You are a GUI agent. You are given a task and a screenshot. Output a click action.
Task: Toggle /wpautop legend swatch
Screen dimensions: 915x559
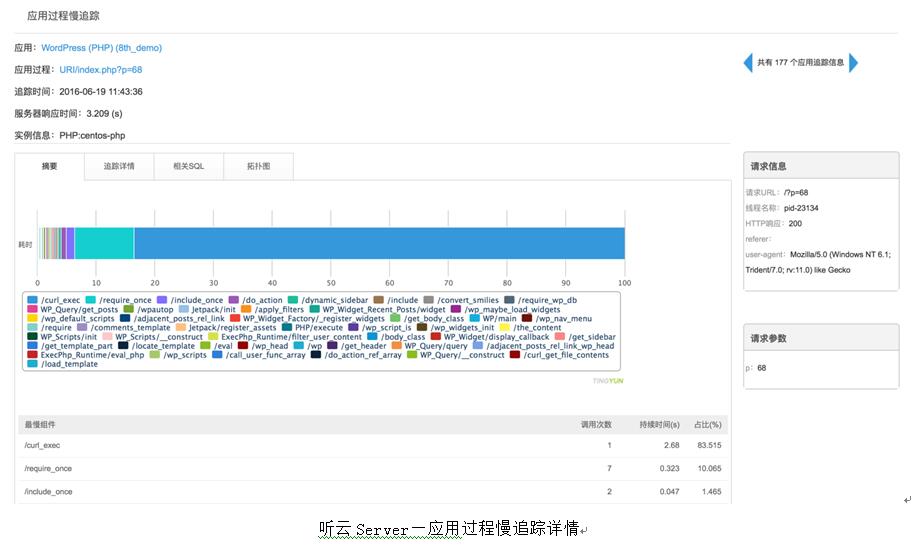pyautogui.click(x=128, y=309)
